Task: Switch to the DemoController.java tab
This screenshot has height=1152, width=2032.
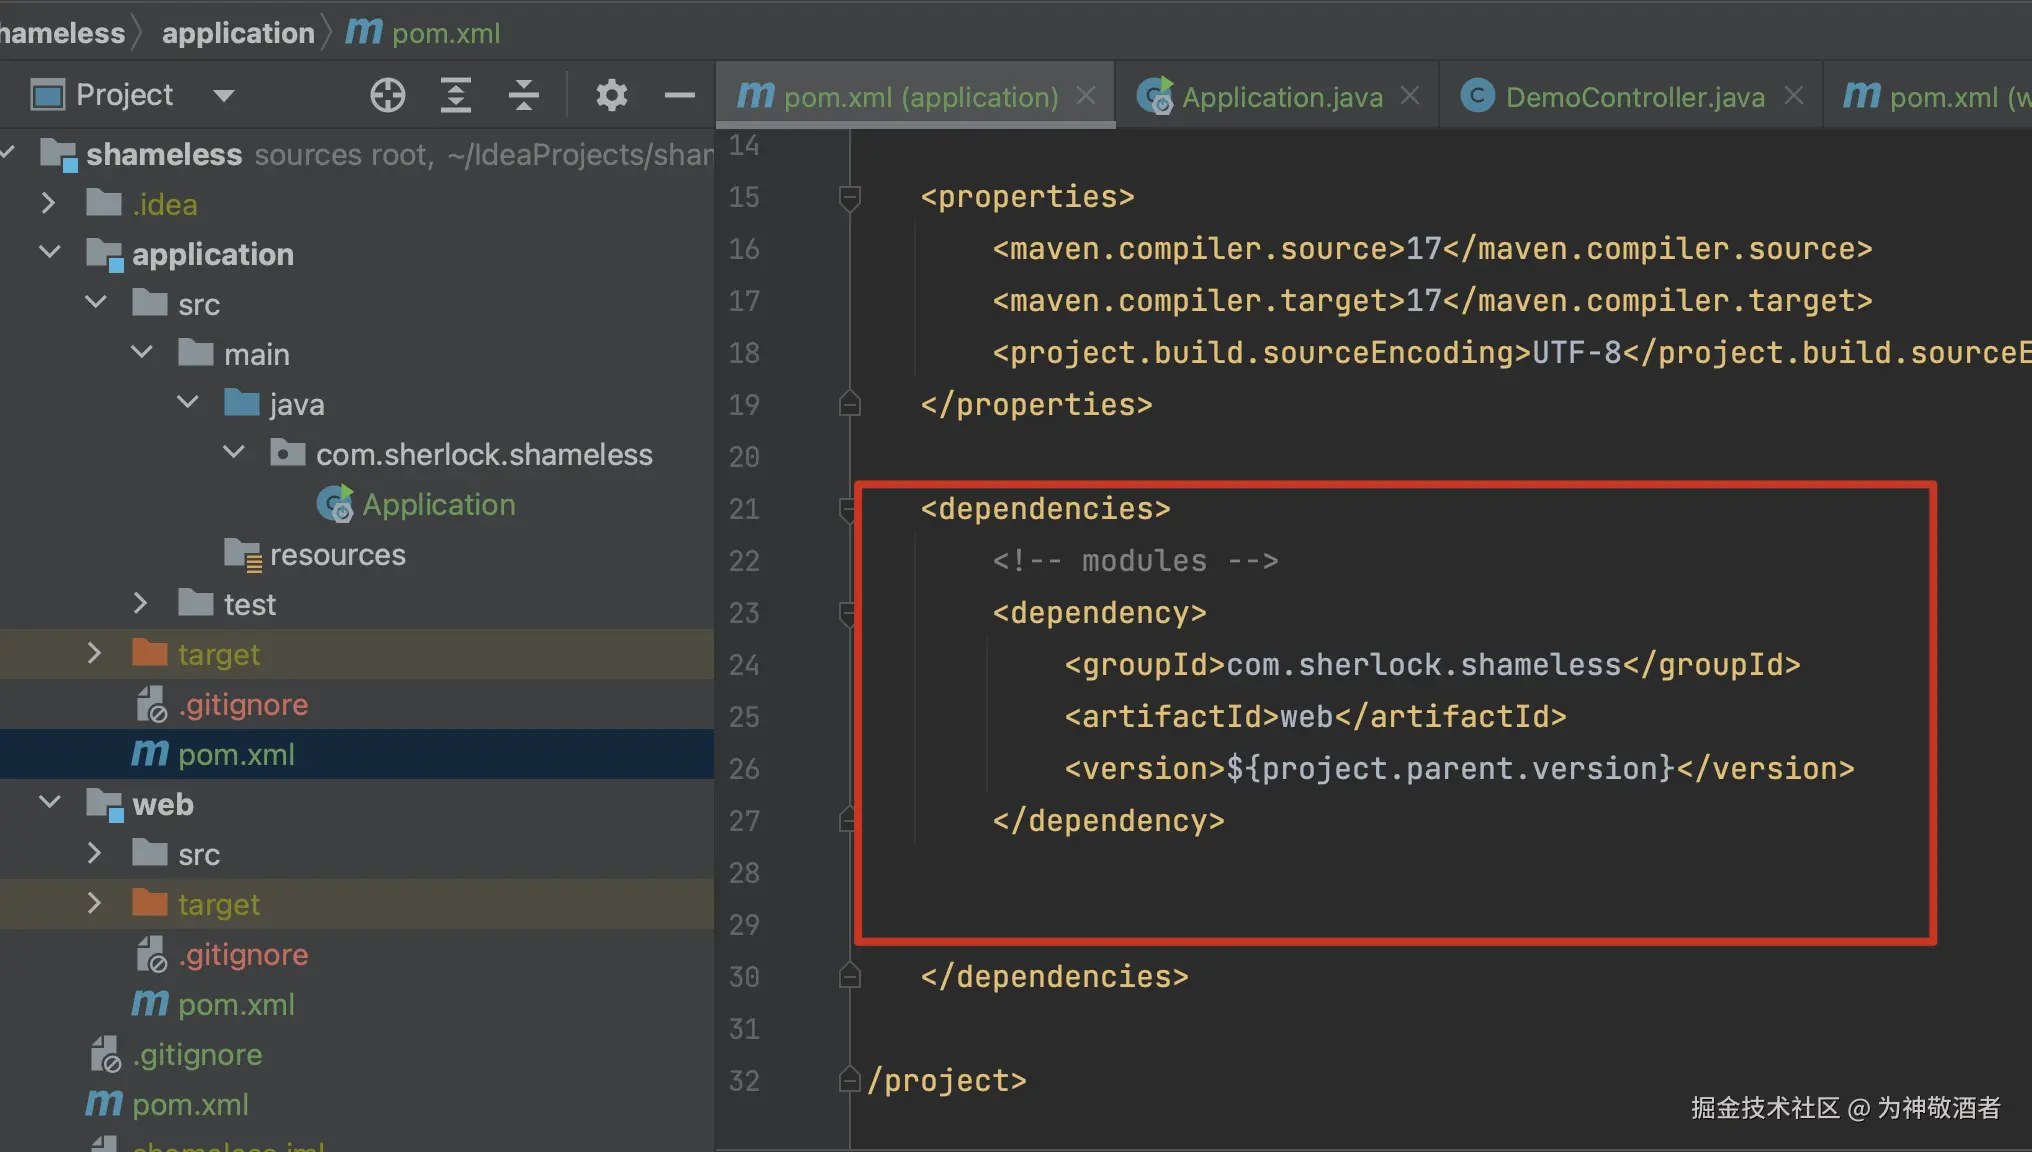Action: (x=1634, y=97)
